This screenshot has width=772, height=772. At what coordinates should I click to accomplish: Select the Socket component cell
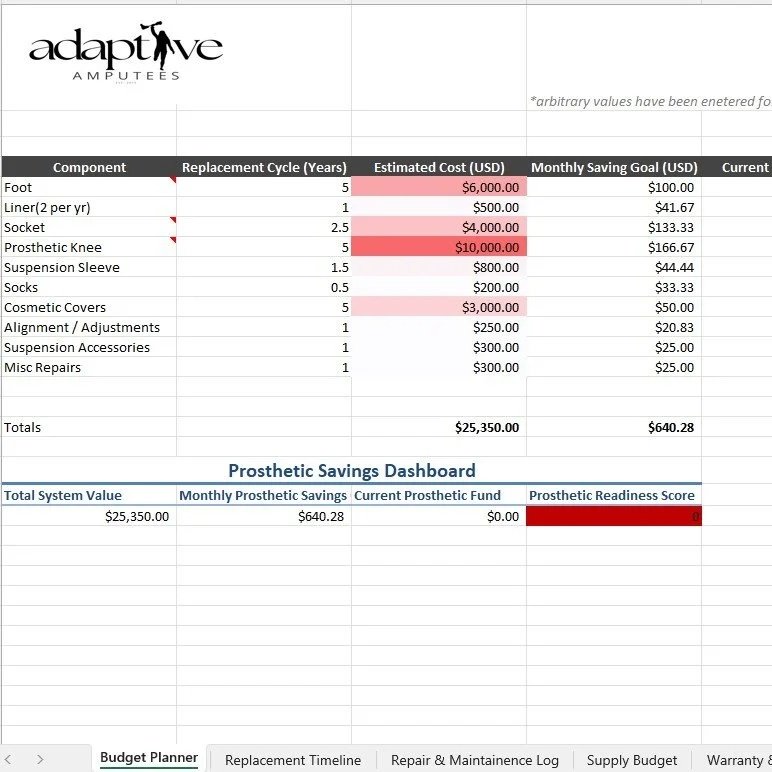pos(89,227)
